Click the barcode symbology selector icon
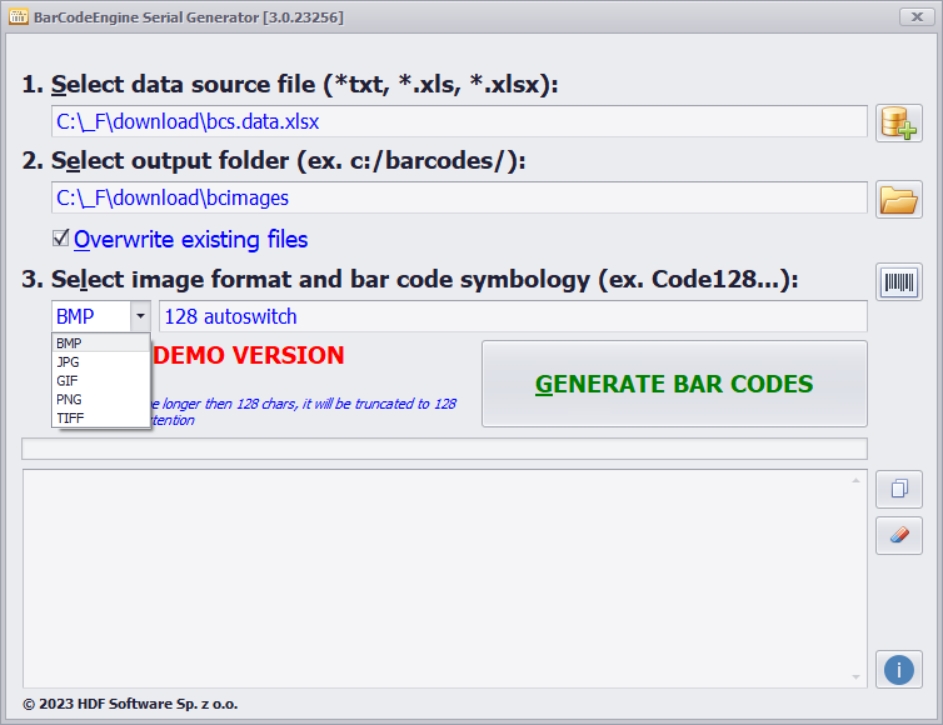The image size is (943, 725). [x=898, y=283]
